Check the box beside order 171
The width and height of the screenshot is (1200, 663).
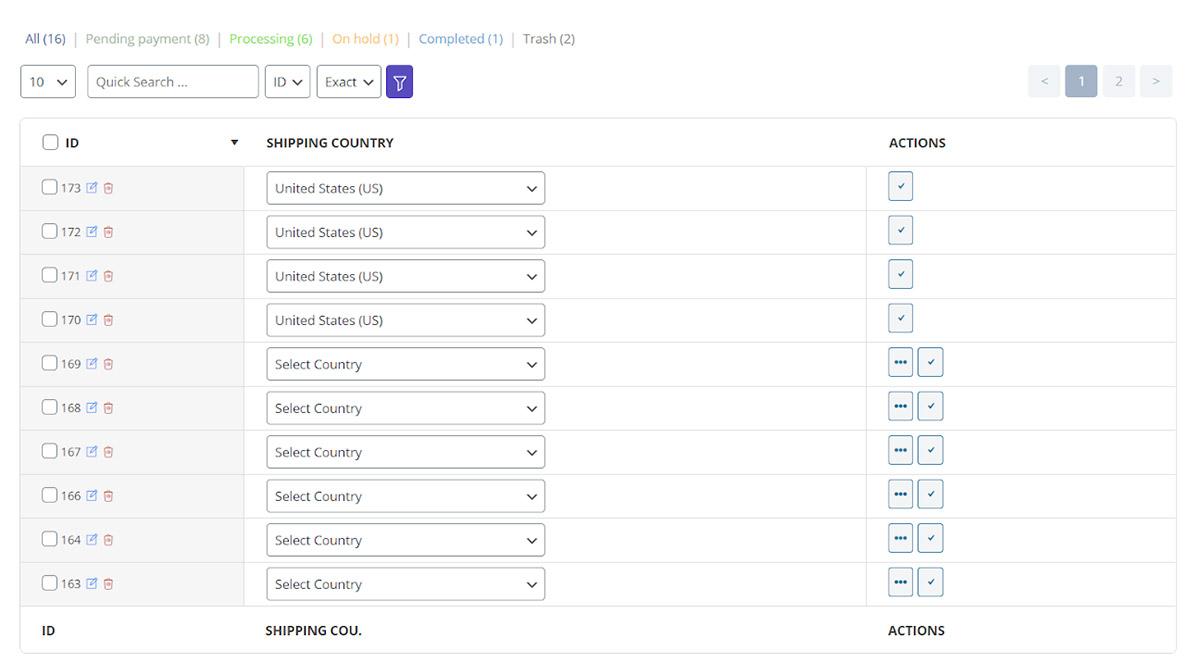49,275
